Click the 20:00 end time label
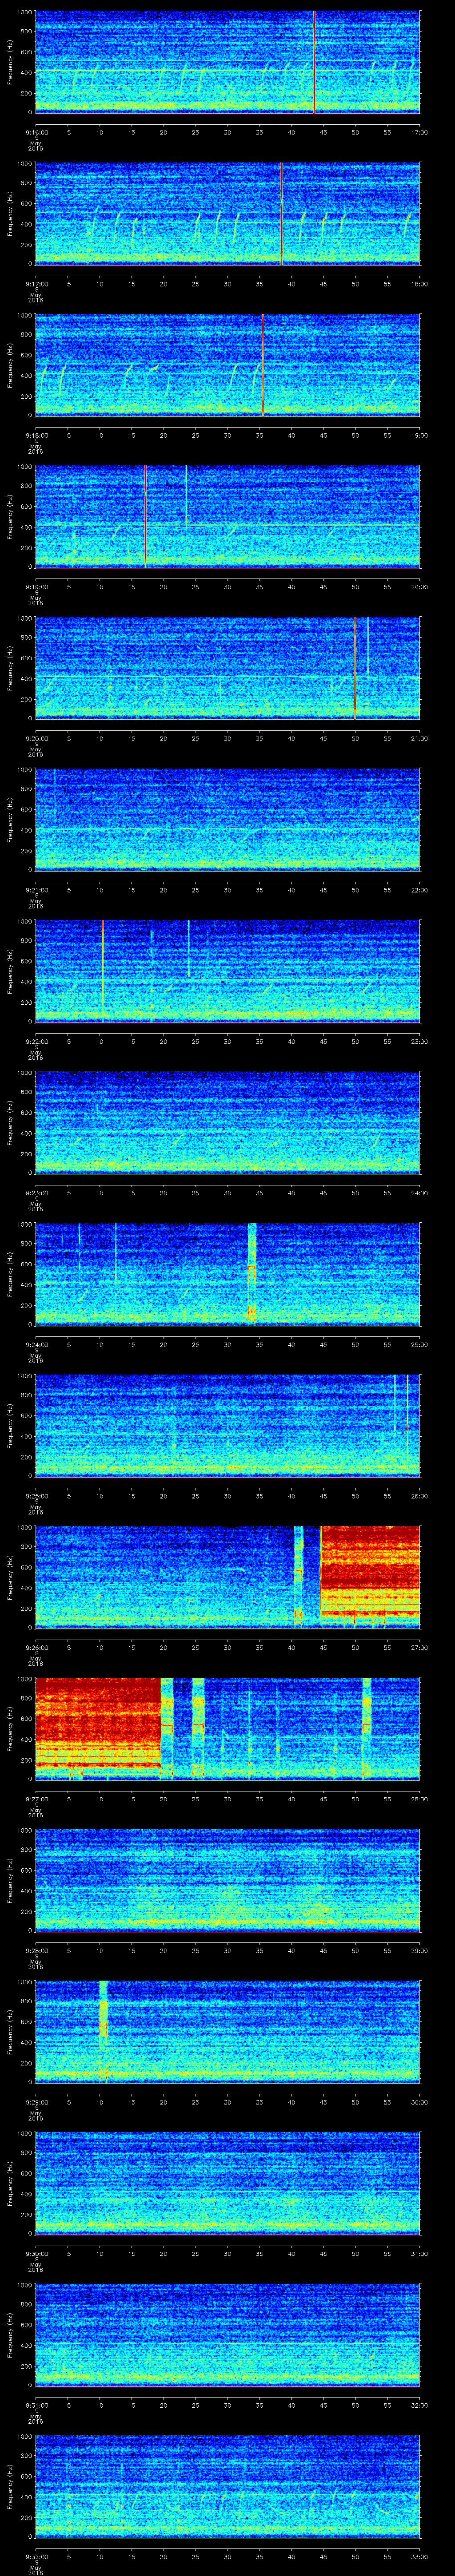 pyautogui.click(x=419, y=587)
